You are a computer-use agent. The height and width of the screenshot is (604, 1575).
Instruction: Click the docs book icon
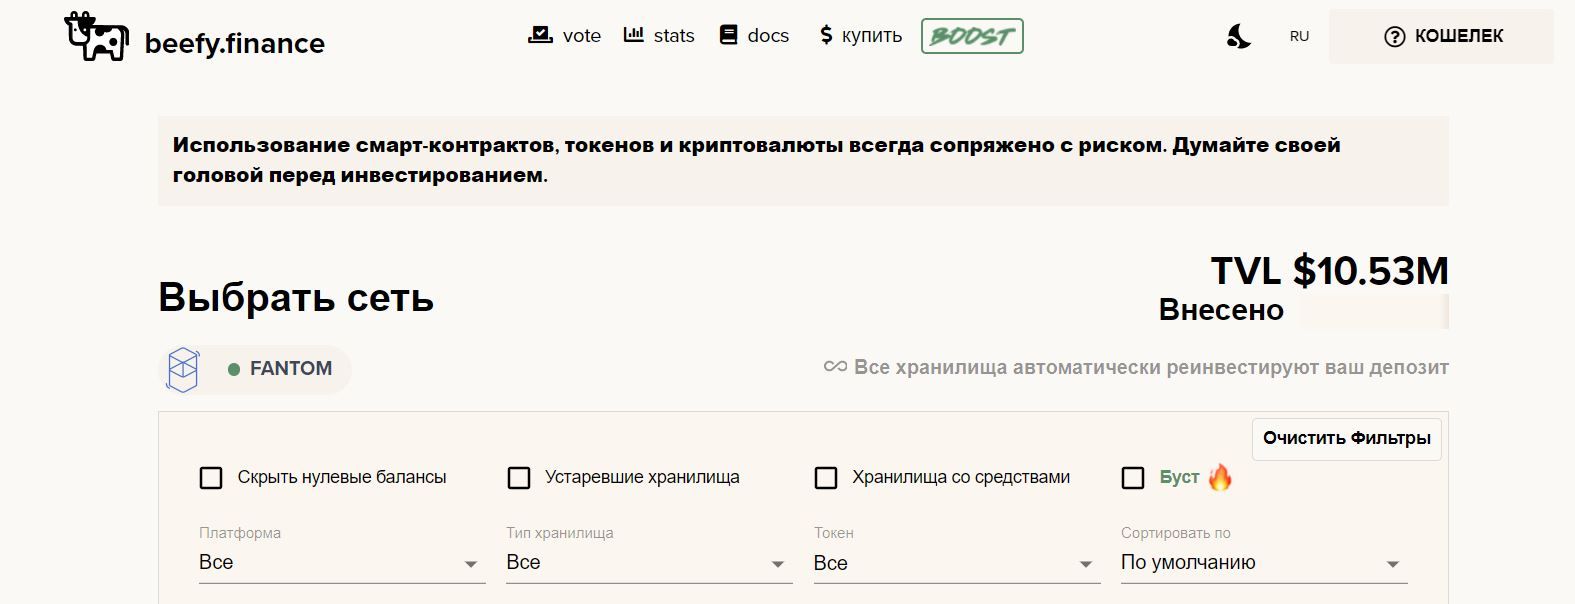728,35
